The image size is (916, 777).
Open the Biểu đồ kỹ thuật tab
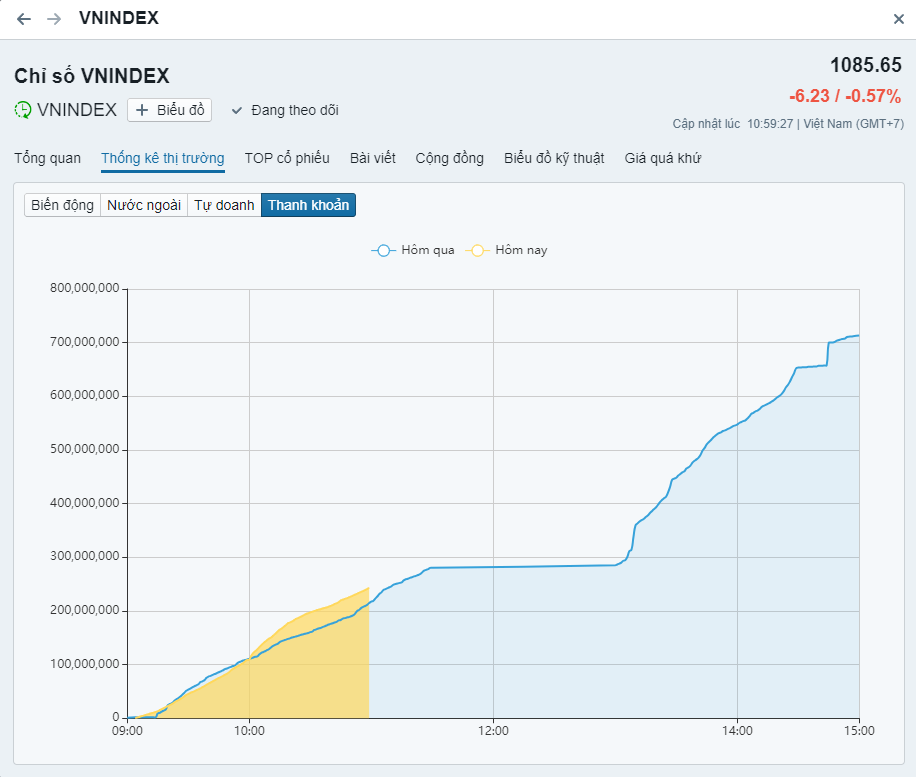[x=554, y=158]
